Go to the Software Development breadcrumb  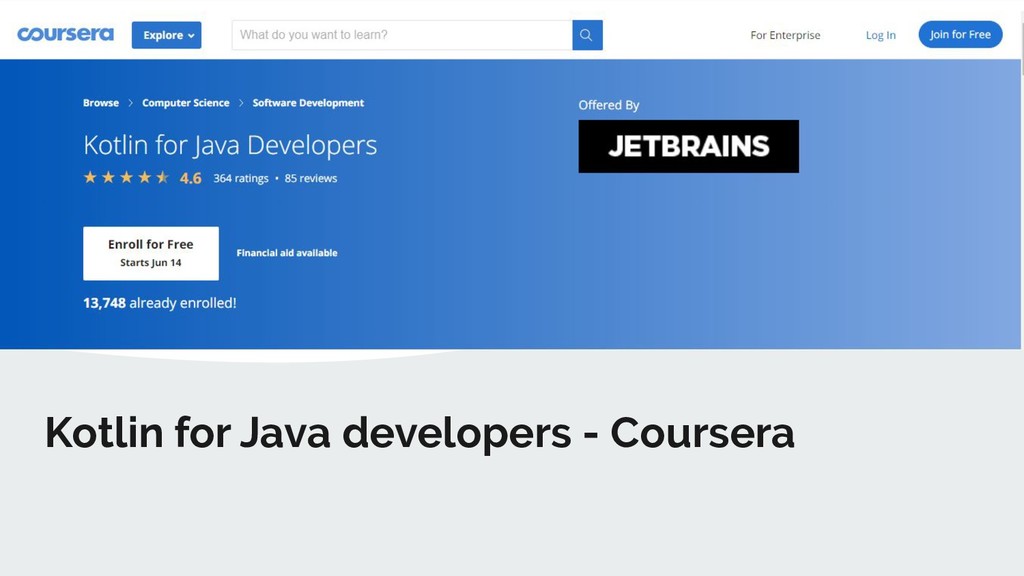click(308, 103)
